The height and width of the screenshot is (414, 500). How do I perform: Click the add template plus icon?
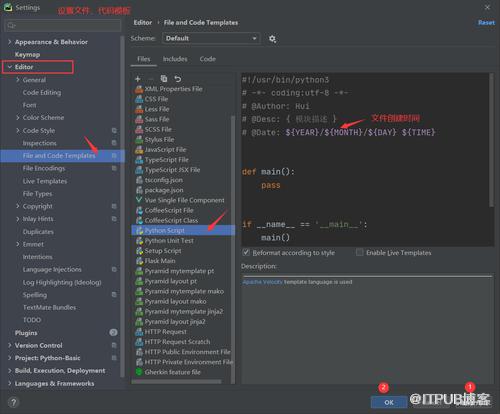pos(138,79)
